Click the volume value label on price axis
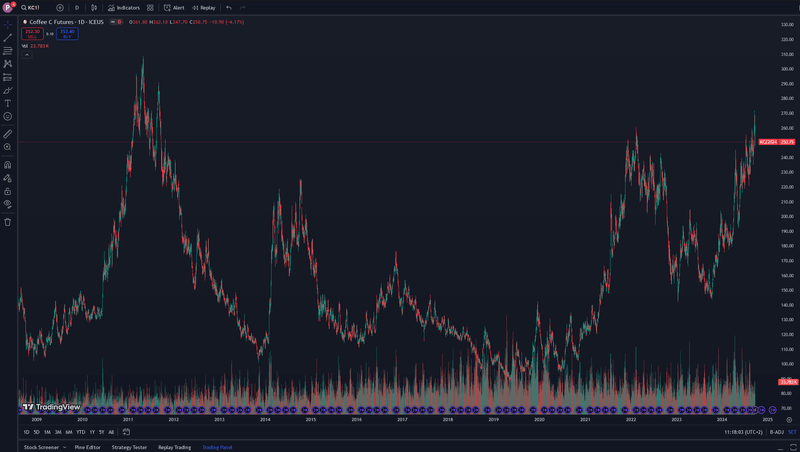 [x=788, y=382]
